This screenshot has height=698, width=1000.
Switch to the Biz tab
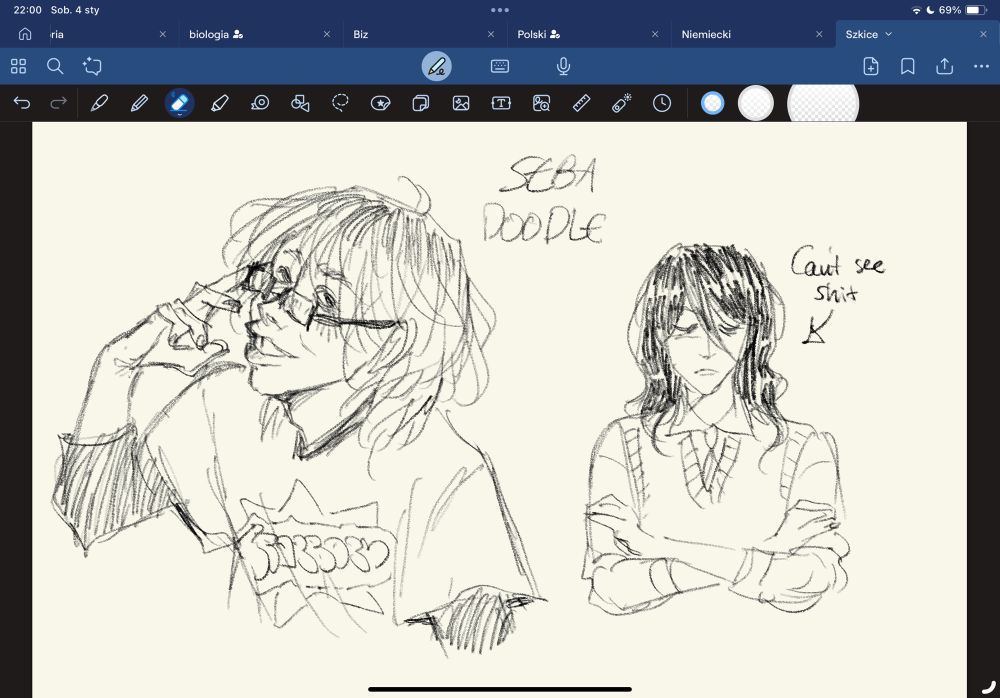(x=360, y=34)
